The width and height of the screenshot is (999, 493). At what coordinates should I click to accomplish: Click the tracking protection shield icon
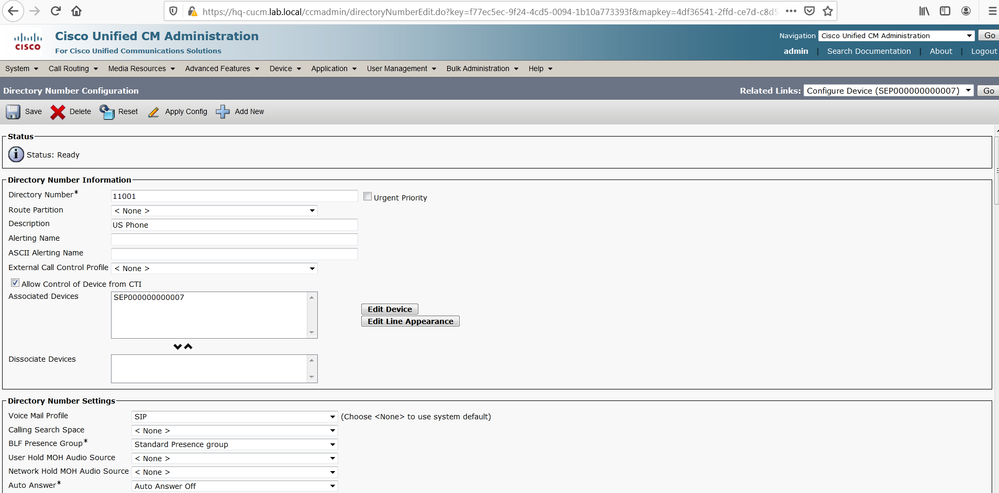tap(175, 11)
